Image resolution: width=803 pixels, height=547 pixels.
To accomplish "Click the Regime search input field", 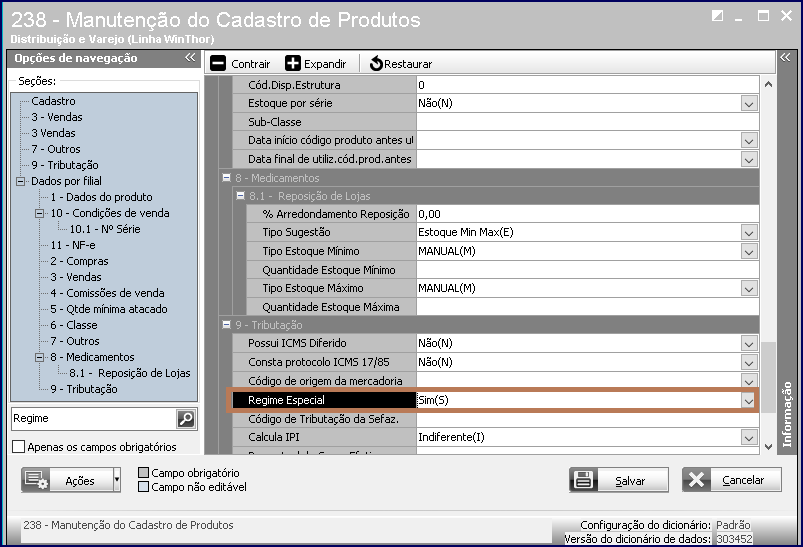I will [x=94, y=418].
